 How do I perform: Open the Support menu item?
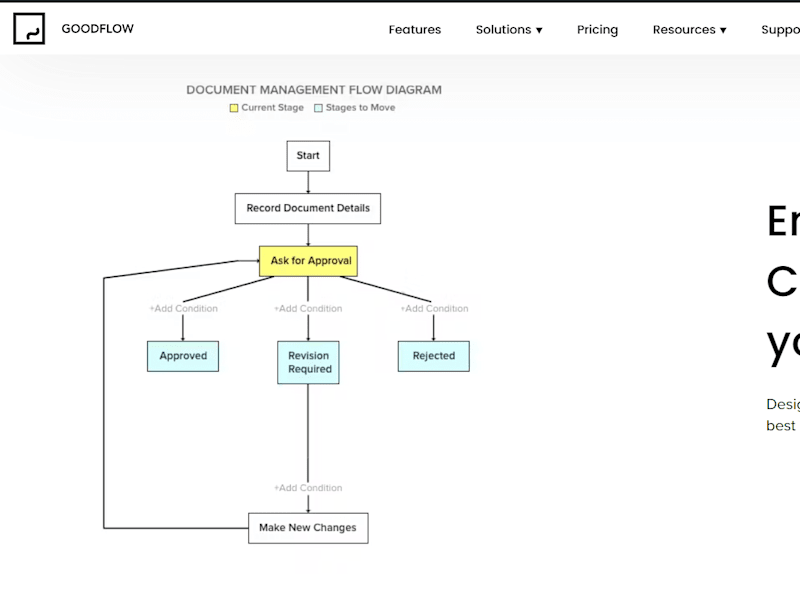pos(781,30)
